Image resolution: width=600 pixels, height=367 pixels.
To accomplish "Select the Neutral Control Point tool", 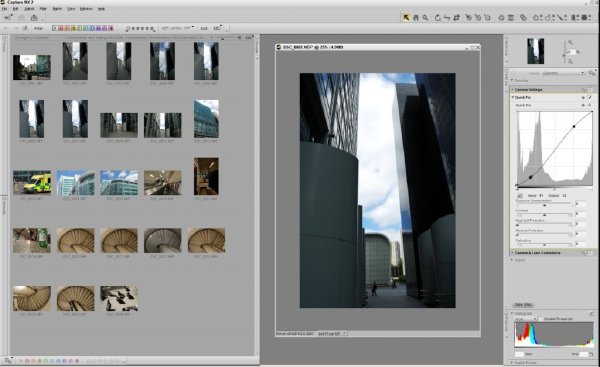I will click(478, 18).
